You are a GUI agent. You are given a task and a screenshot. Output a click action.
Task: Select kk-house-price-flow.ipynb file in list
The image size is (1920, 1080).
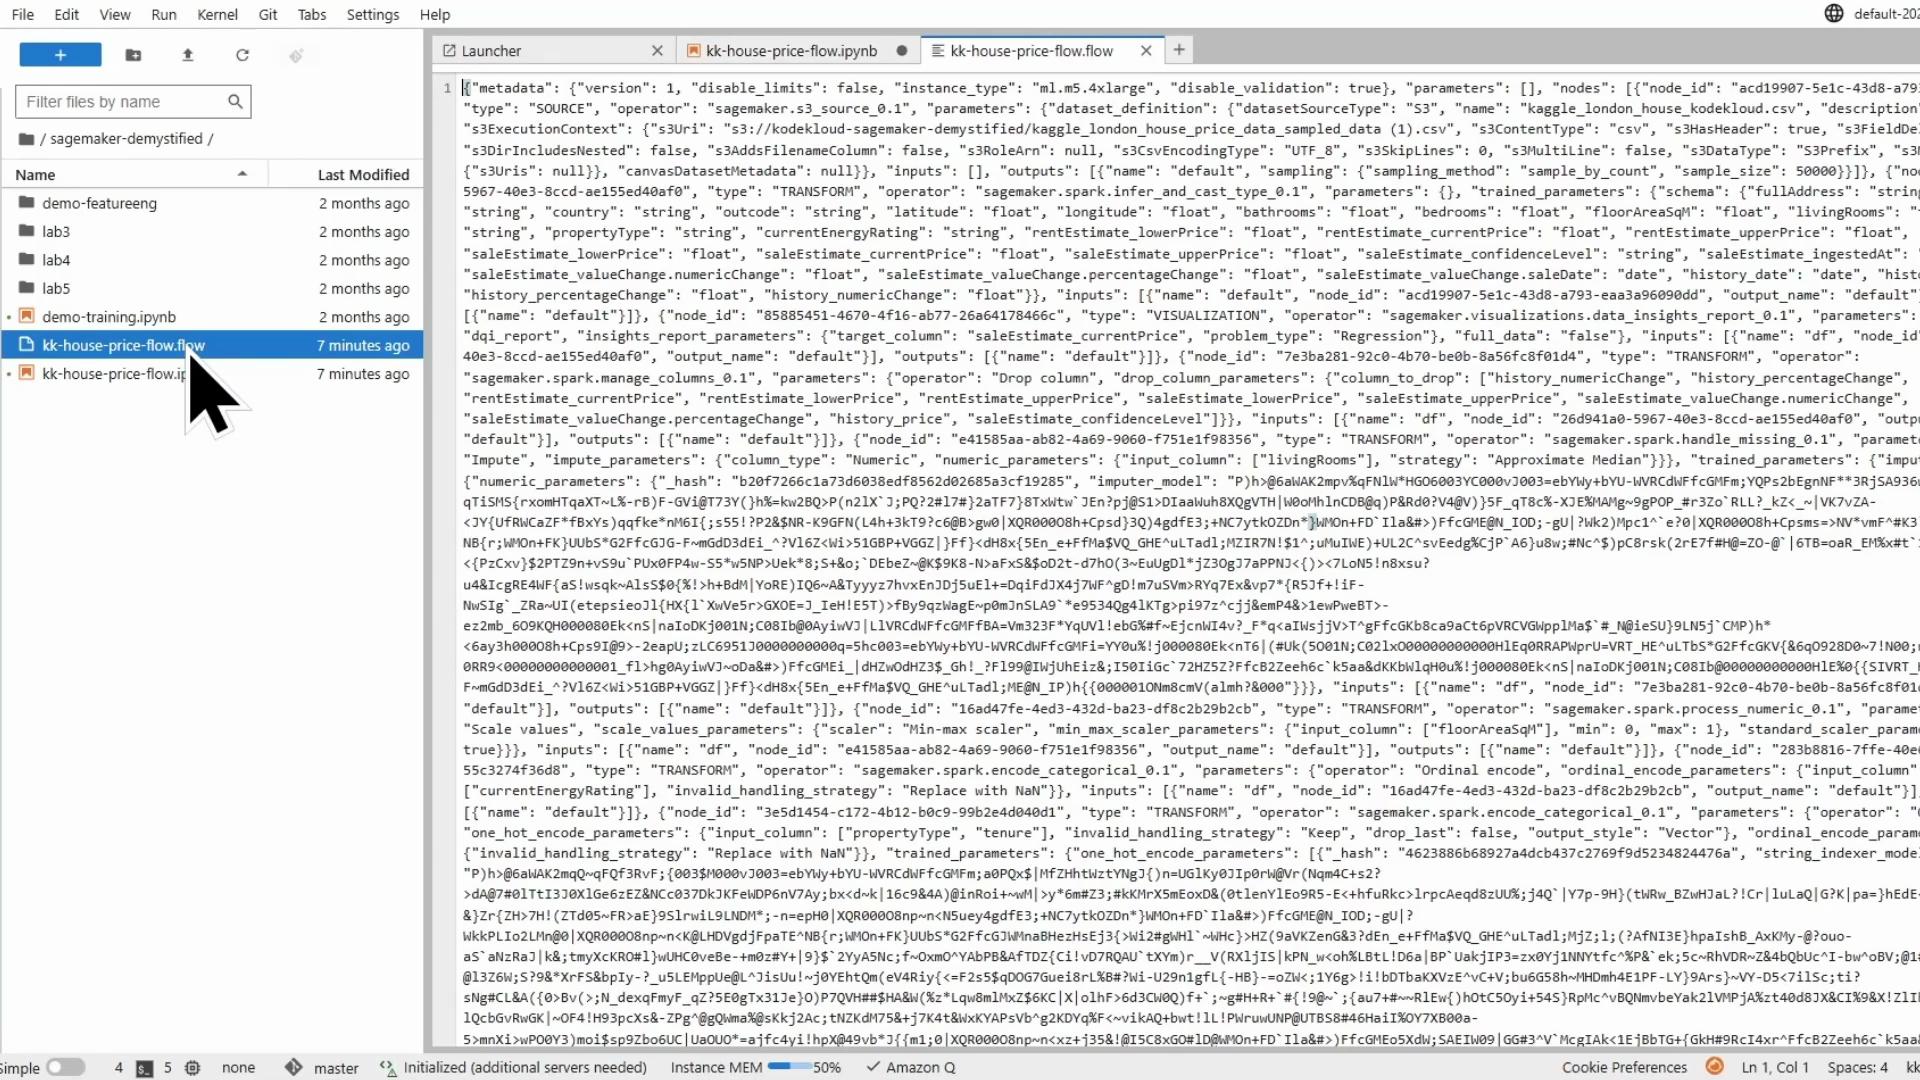point(212,374)
